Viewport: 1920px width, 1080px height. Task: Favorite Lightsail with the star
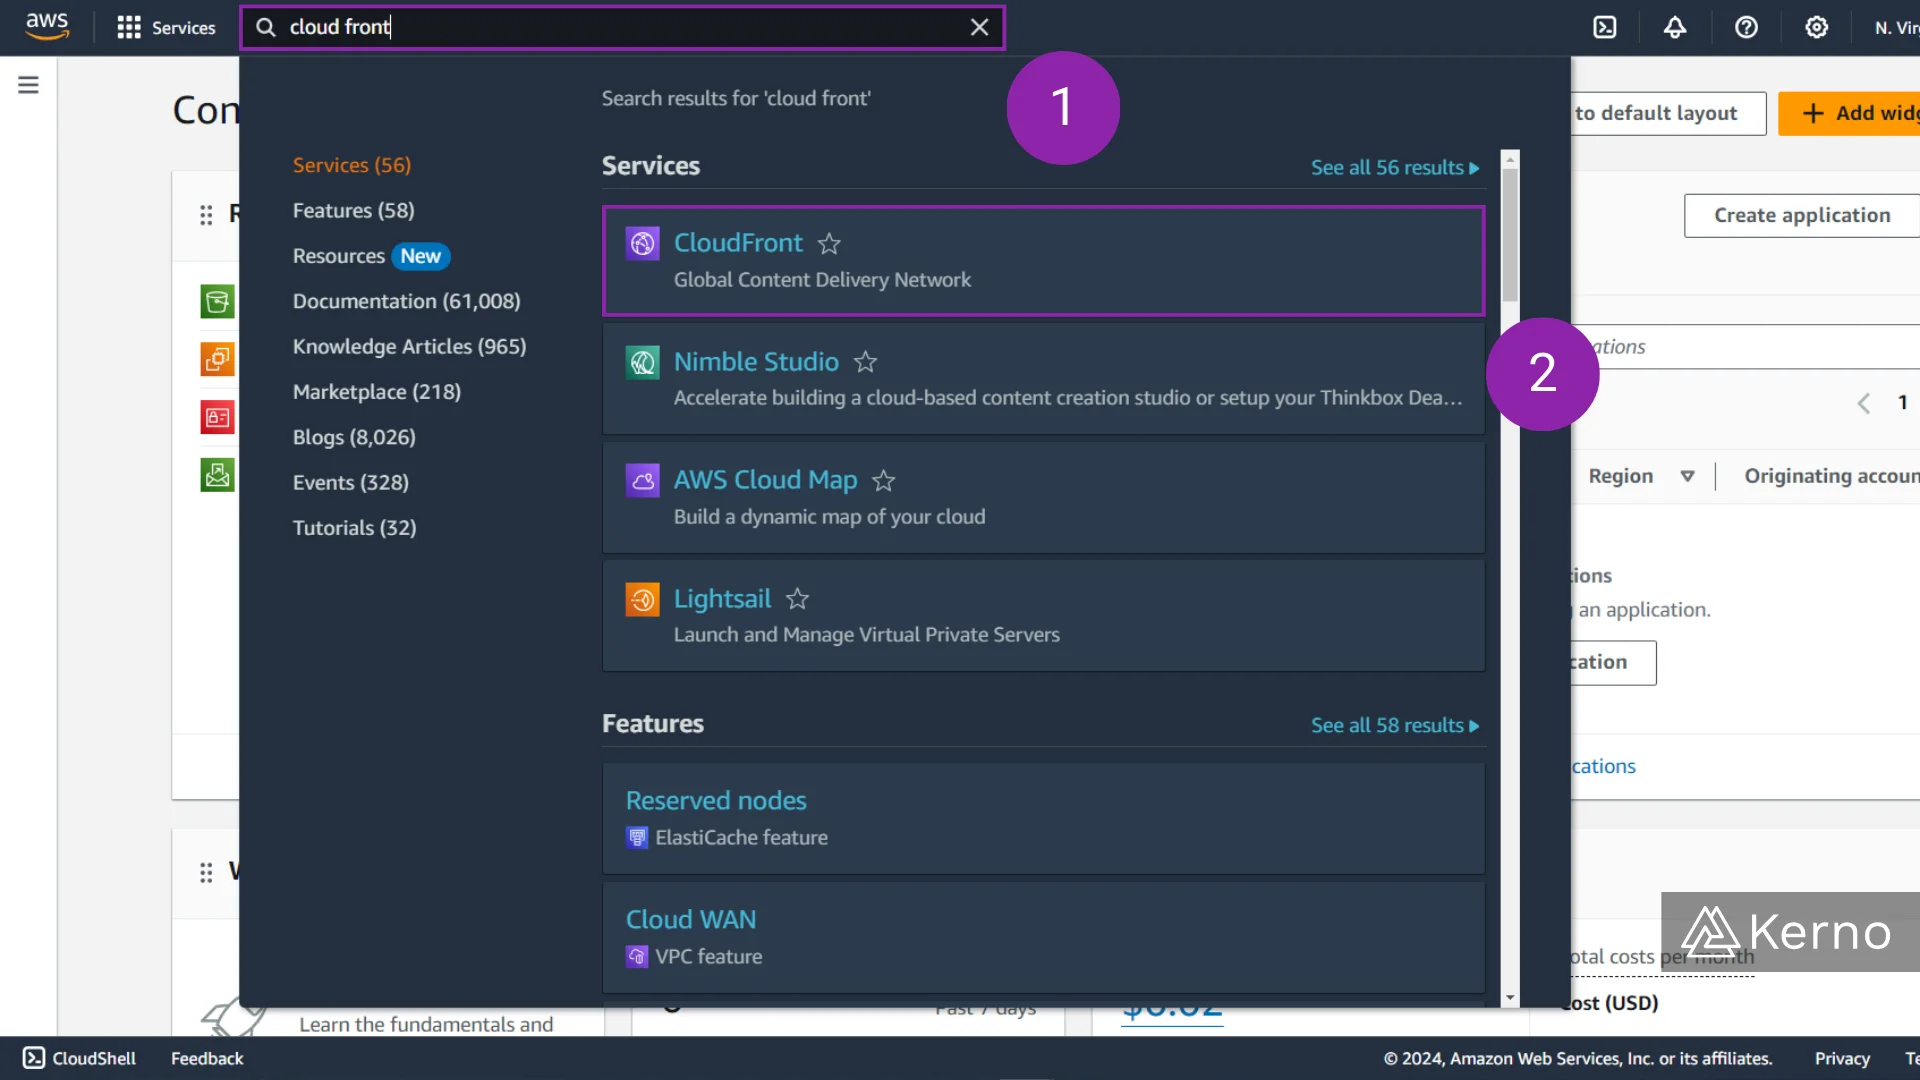(x=797, y=599)
